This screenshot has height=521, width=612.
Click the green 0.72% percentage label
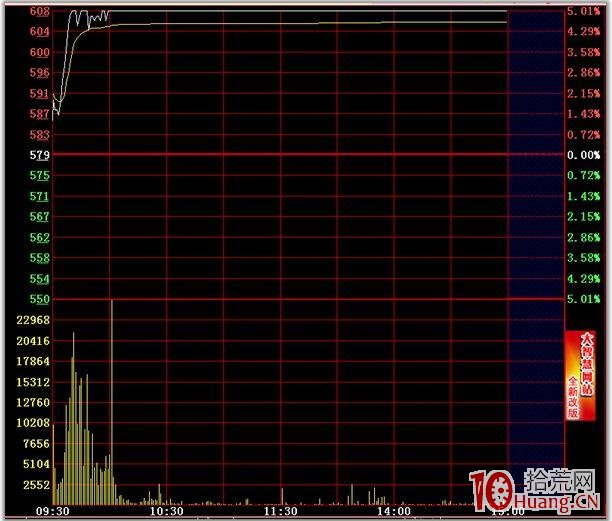click(584, 176)
